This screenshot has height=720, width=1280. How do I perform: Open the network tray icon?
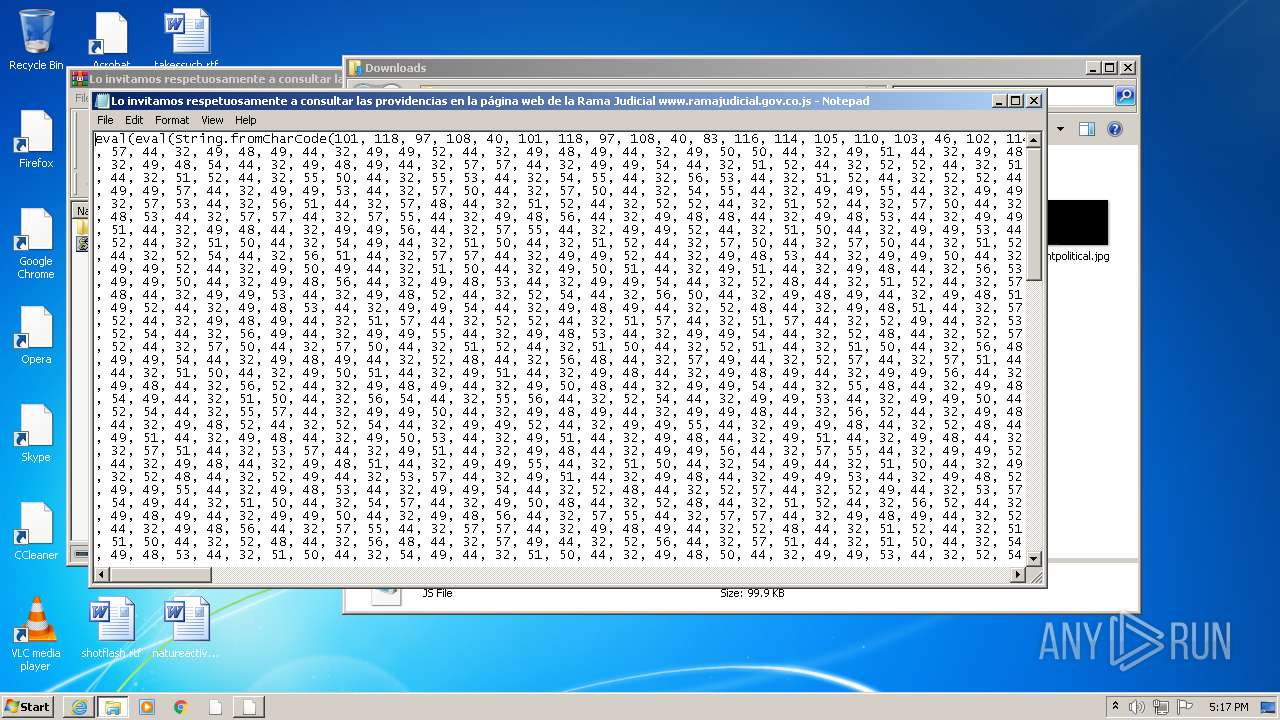(x=1160, y=707)
